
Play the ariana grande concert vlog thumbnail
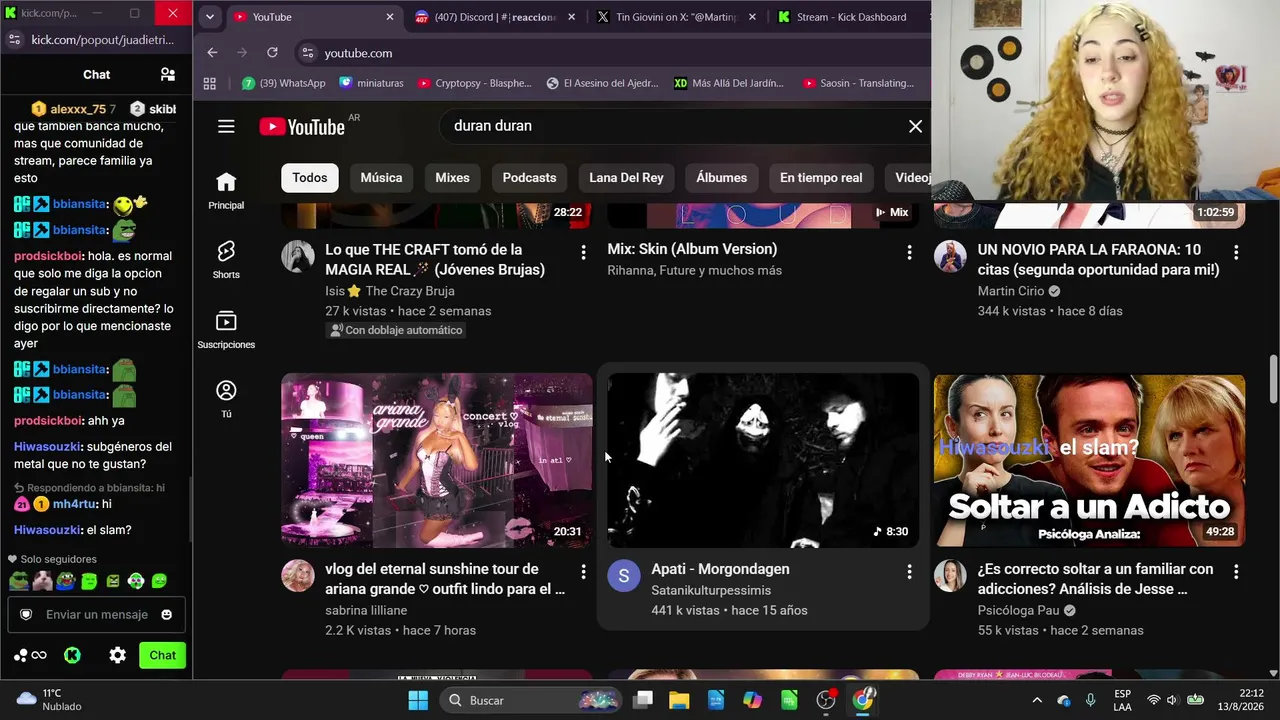[437, 460]
